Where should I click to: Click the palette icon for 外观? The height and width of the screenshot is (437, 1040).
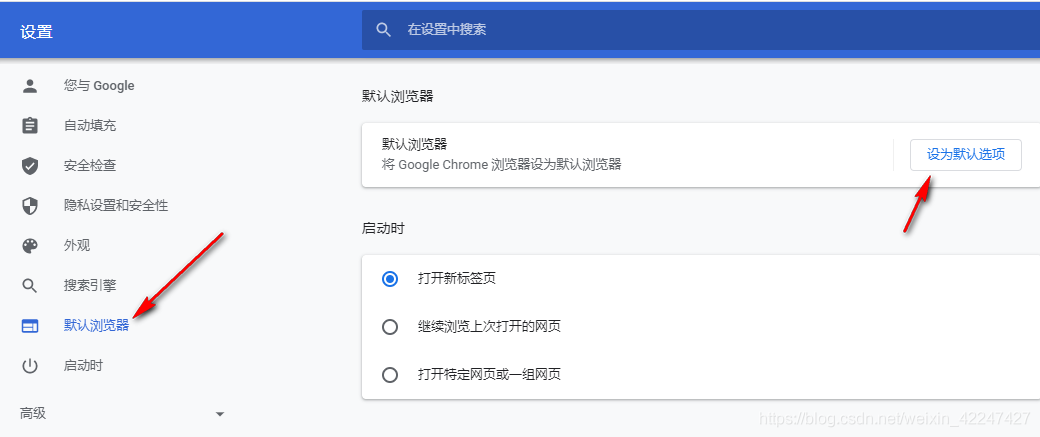coord(30,246)
